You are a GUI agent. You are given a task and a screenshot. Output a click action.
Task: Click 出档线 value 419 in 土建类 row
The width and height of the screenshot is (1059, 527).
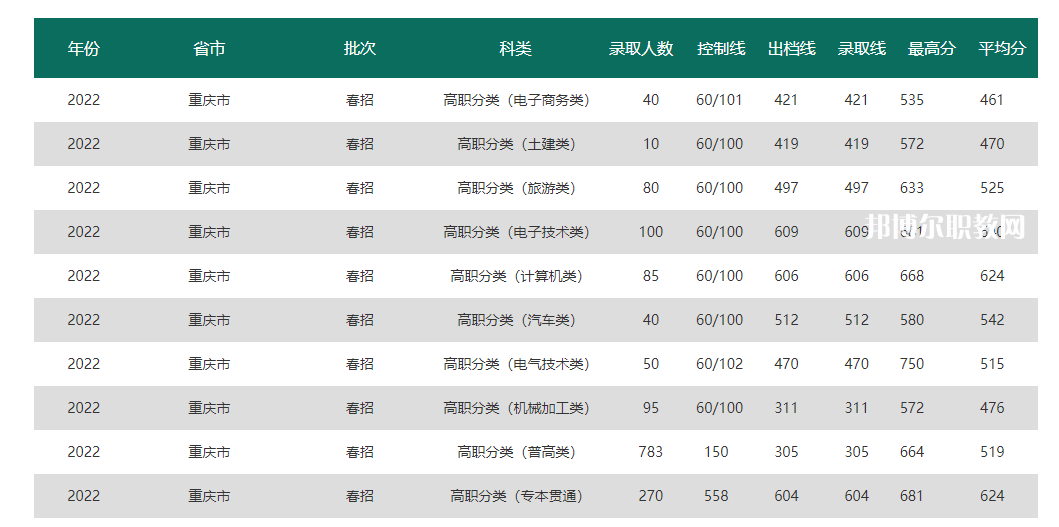pyautogui.click(x=786, y=144)
